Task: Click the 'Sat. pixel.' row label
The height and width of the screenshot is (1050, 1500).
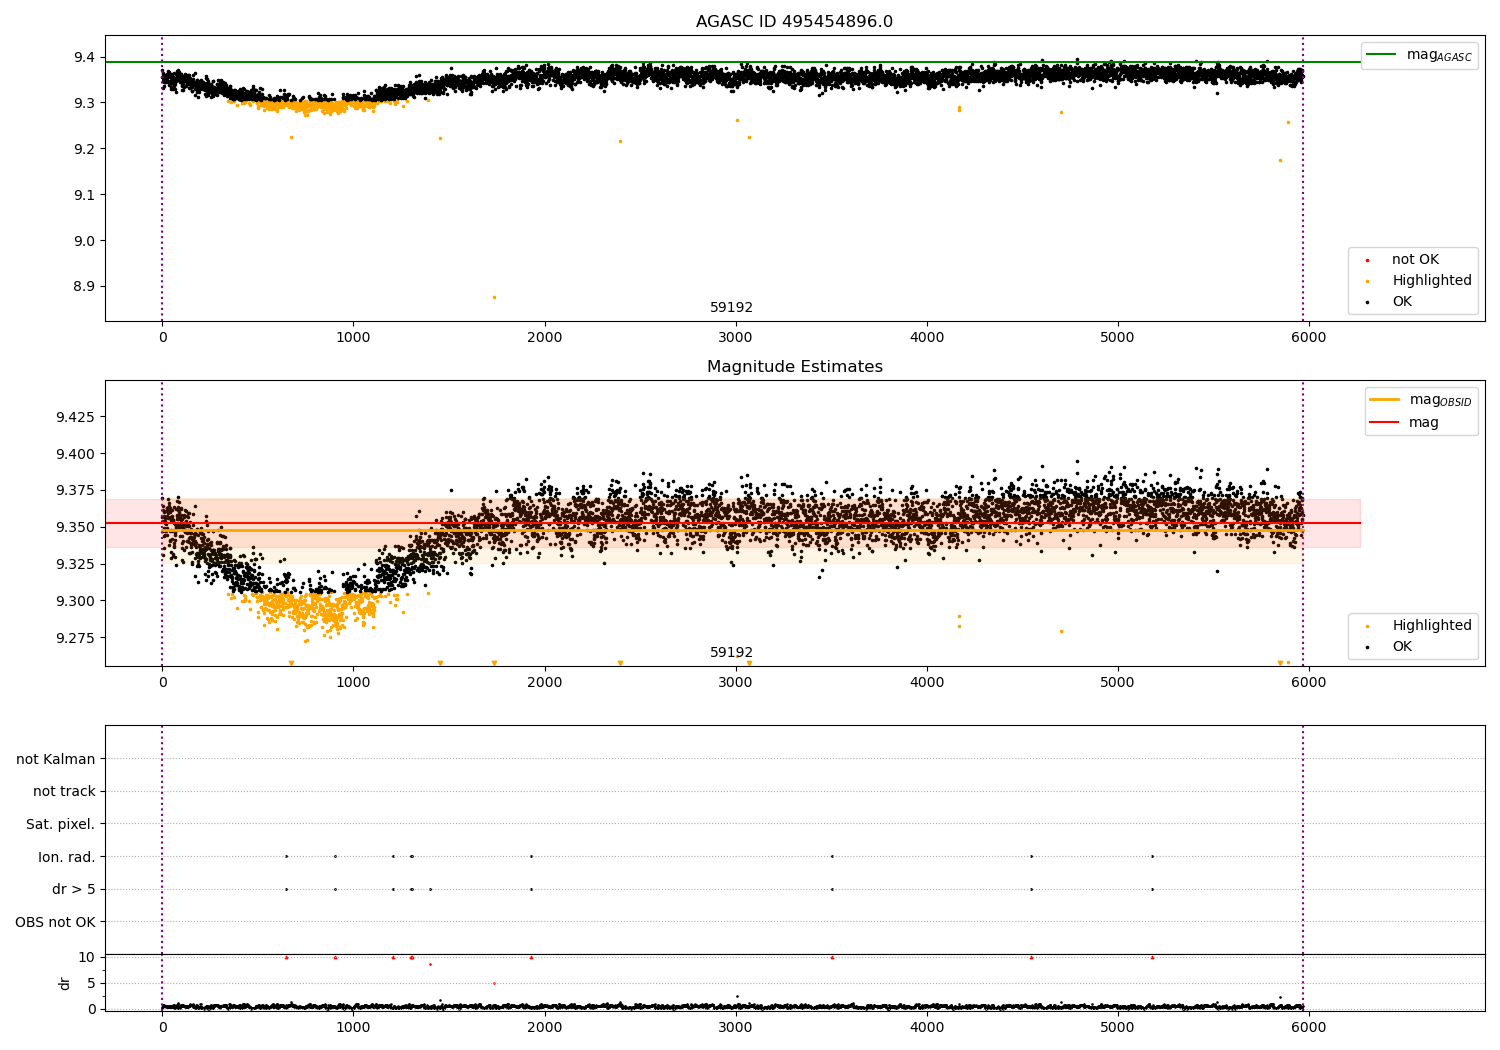Action: (61, 825)
